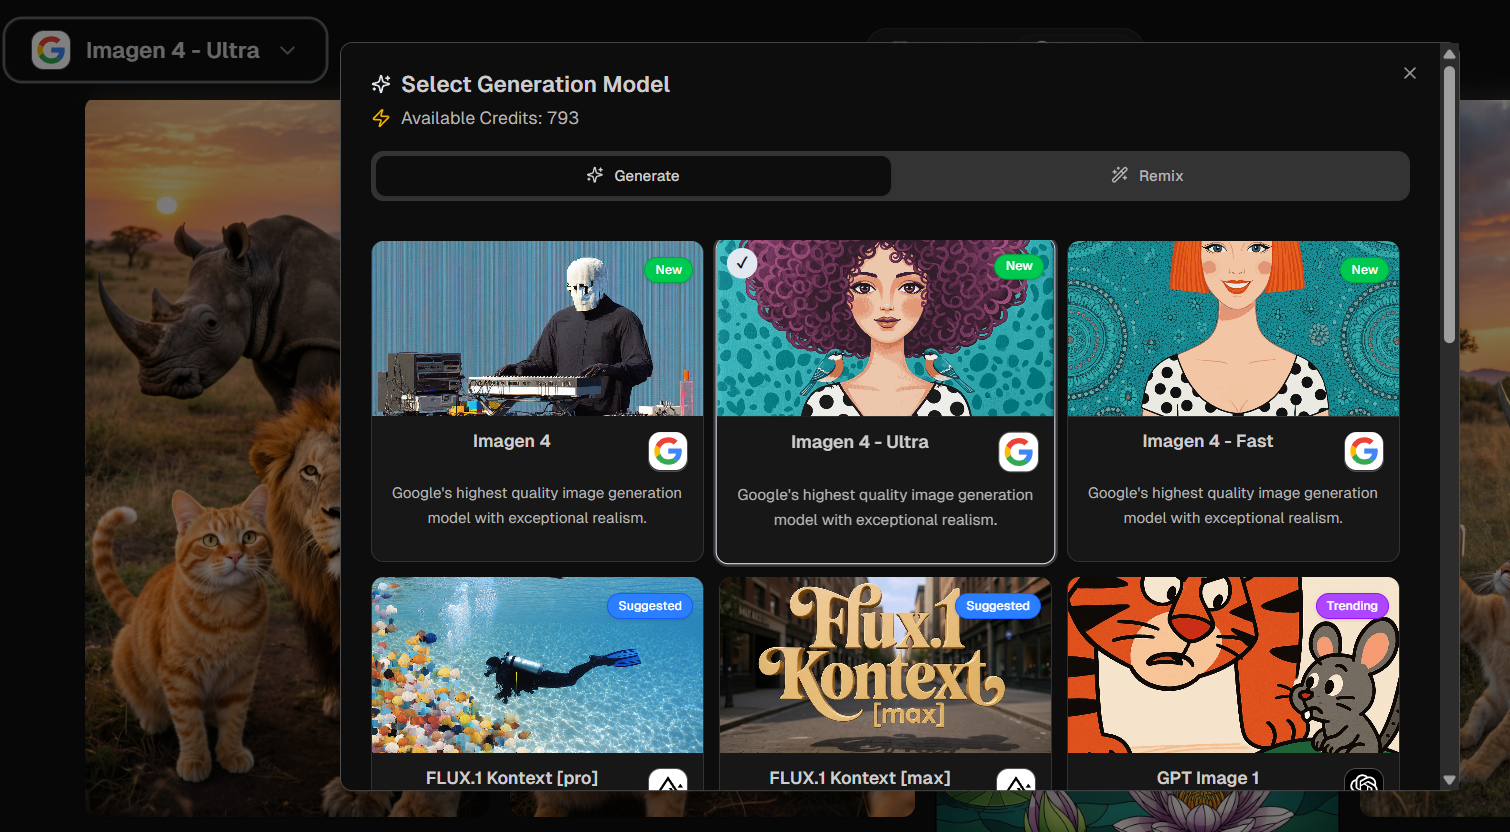Click the Imagen 4 - Fast title text

click(x=1208, y=441)
